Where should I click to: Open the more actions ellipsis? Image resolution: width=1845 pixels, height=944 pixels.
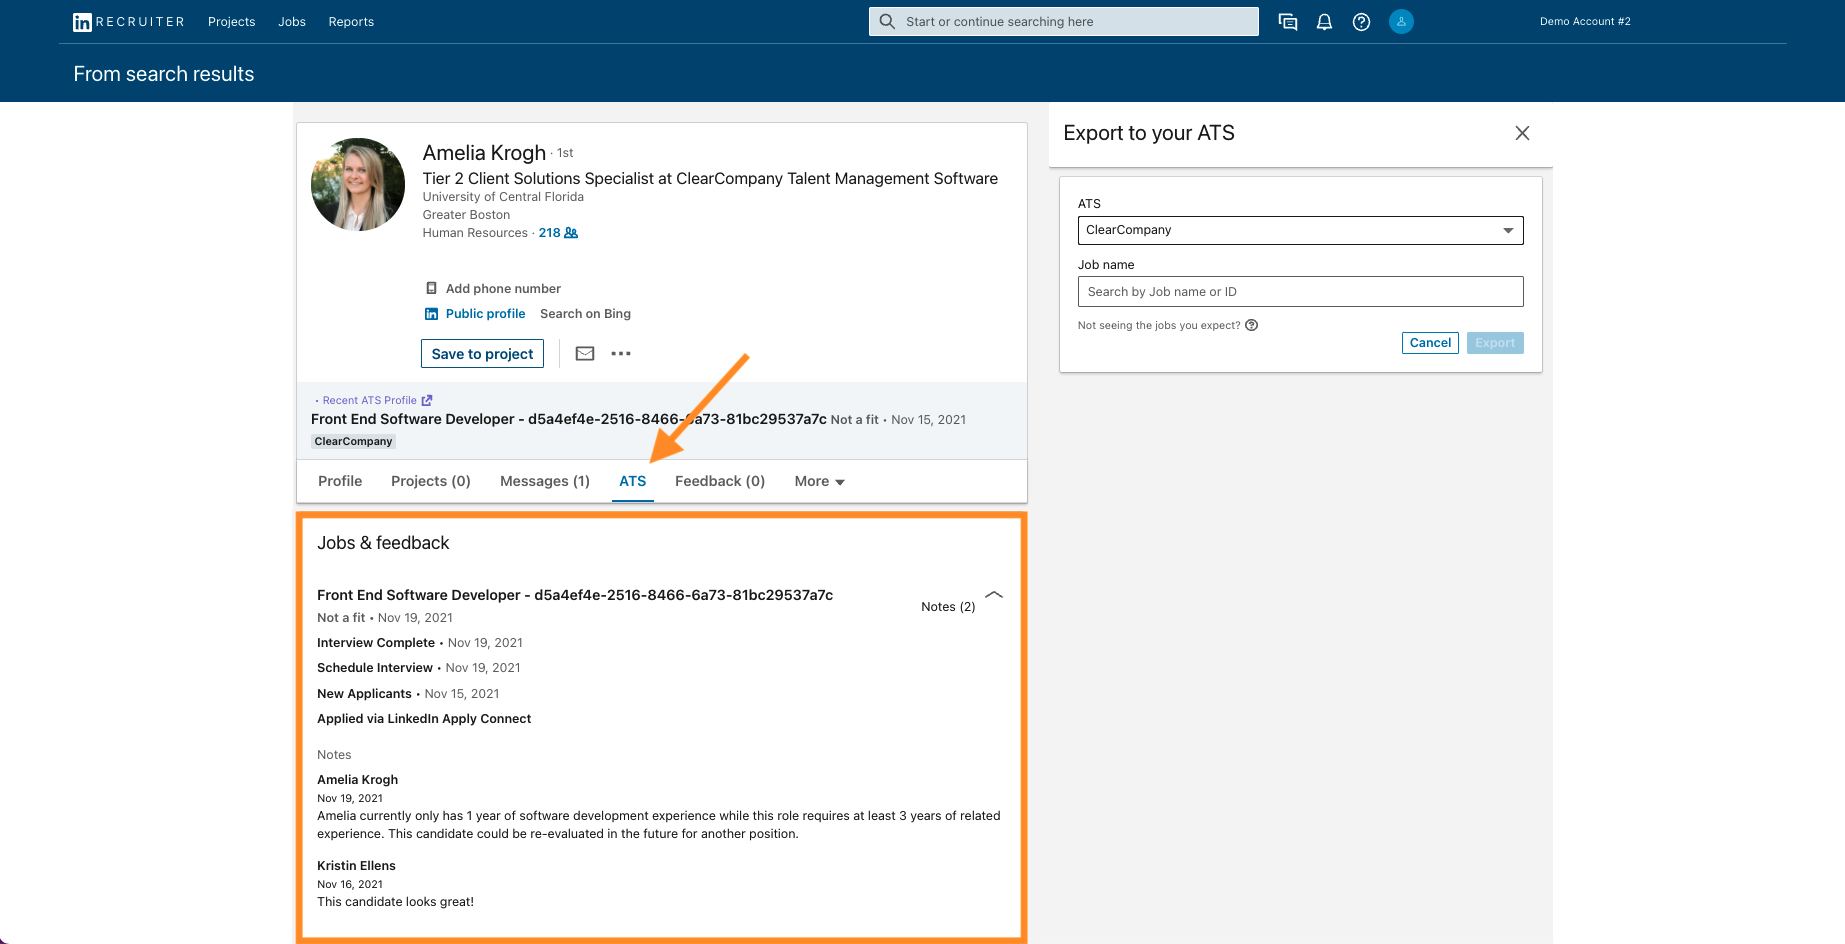click(621, 353)
